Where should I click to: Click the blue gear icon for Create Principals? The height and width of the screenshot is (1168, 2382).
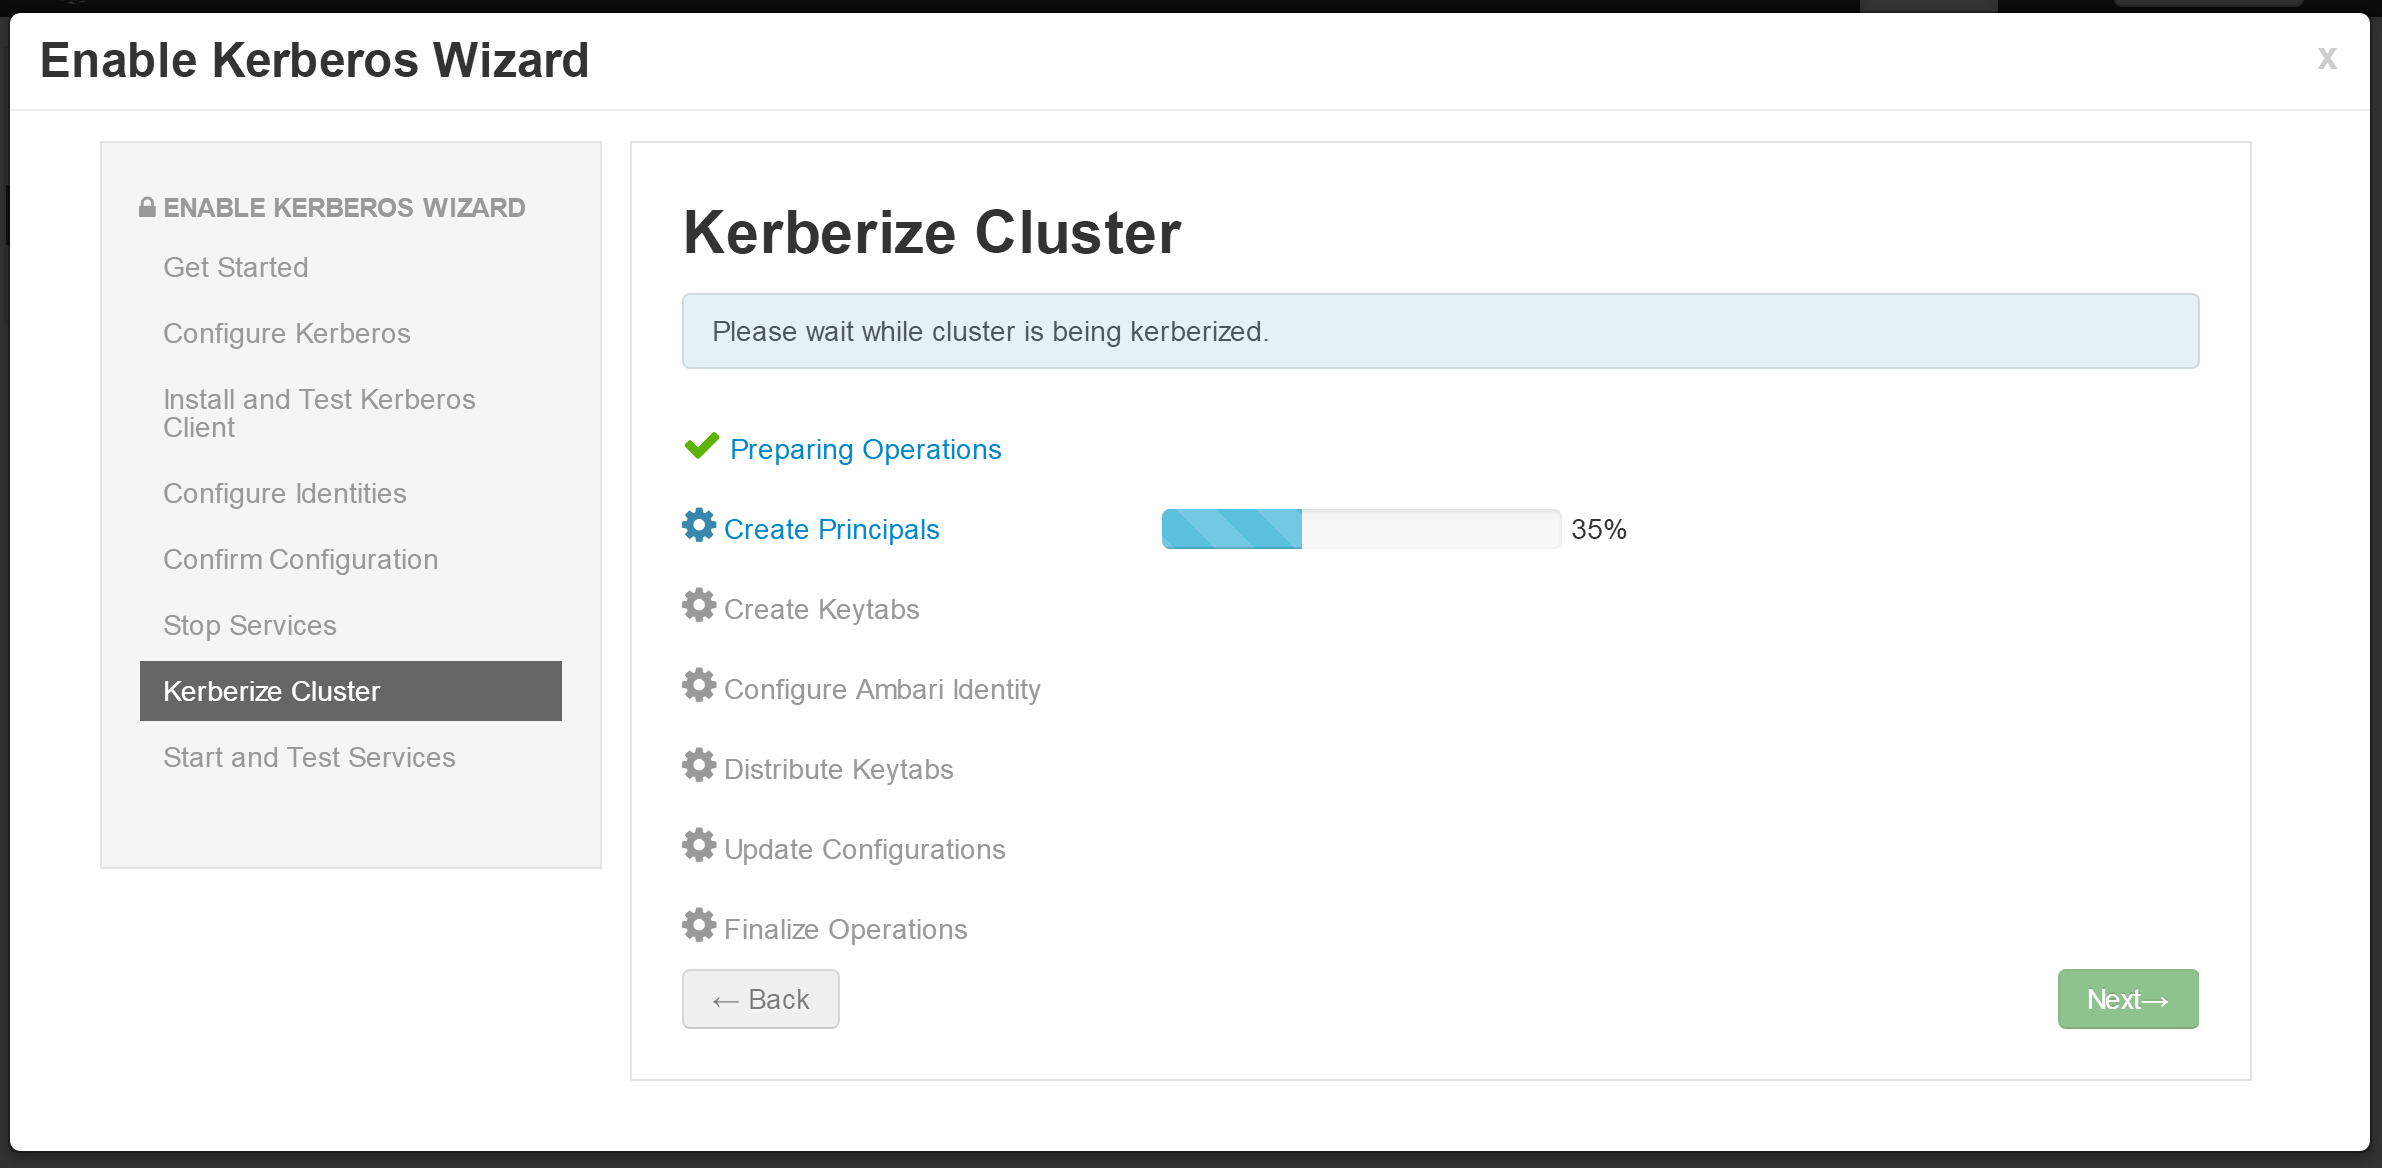[x=699, y=525]
